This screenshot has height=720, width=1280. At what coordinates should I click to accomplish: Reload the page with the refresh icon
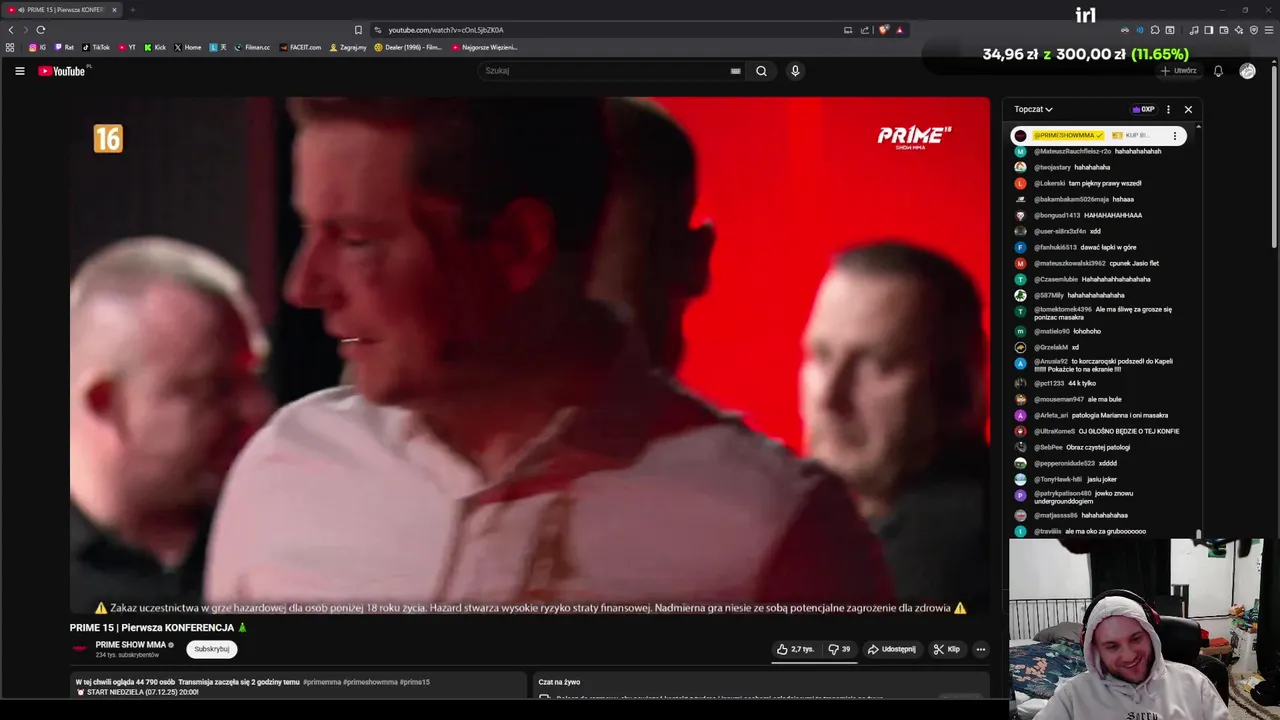41,30
